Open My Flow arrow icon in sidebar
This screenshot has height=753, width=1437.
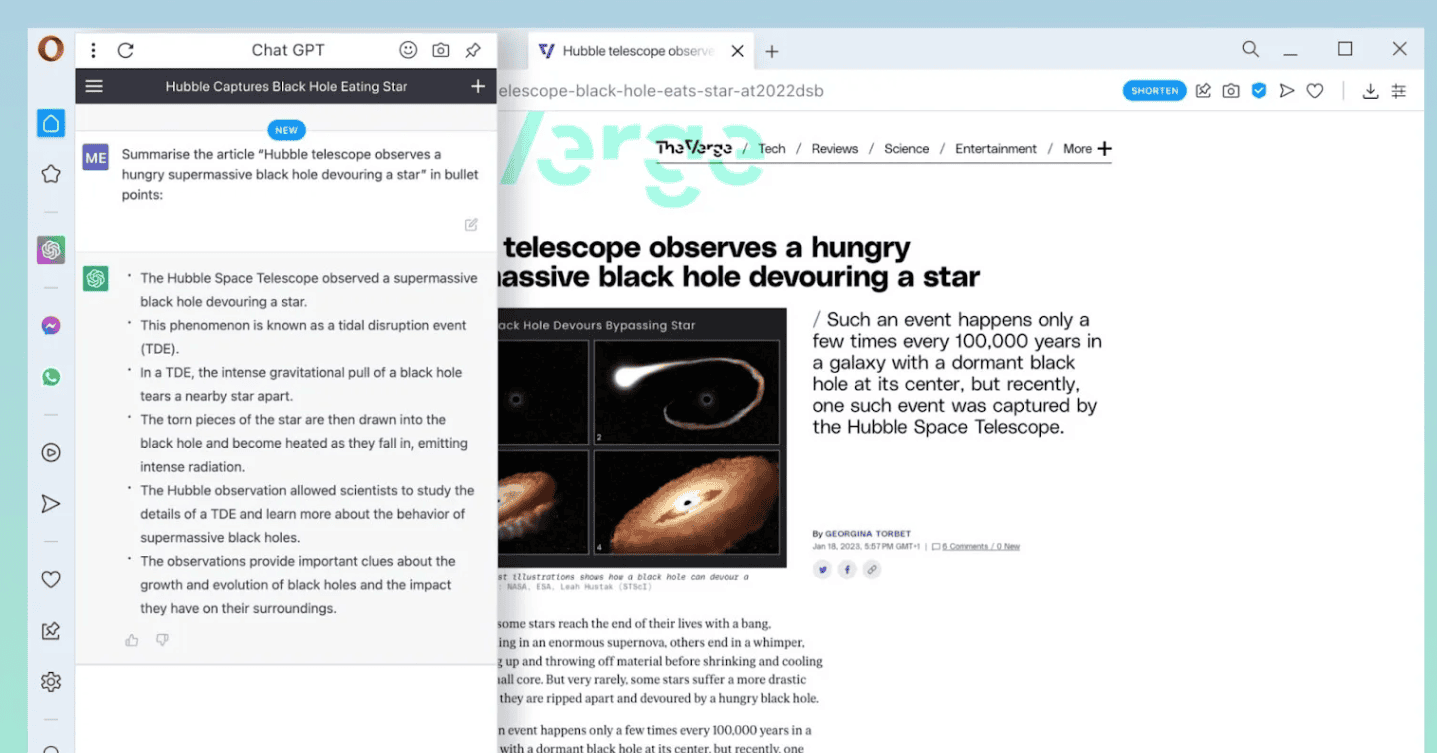pos(51,504)
